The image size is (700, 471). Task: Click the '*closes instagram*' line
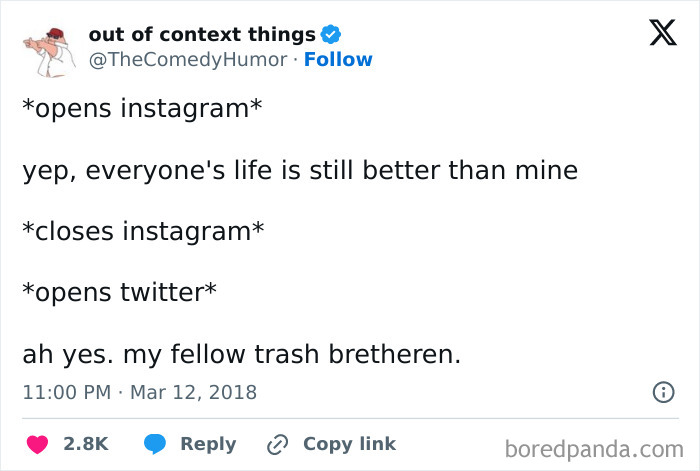[143, 231]
